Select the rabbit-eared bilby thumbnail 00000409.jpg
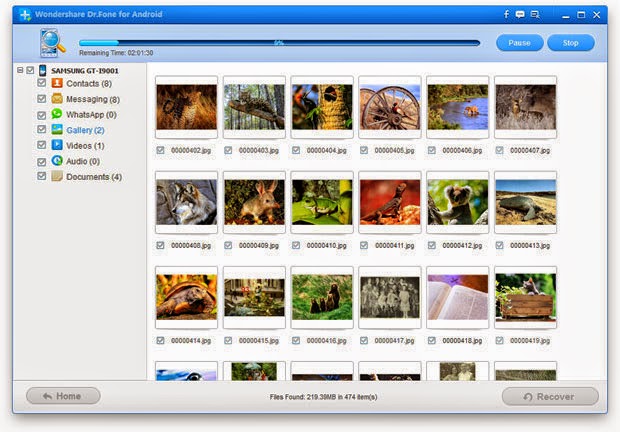 pyautogui.click(x=254, y=202)
